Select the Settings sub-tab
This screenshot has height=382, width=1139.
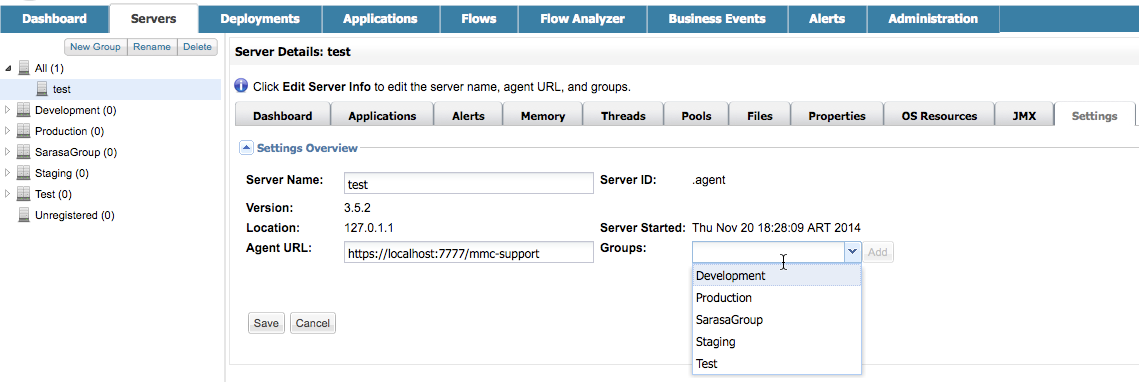pyautogui.click(x=1094, y=115)
